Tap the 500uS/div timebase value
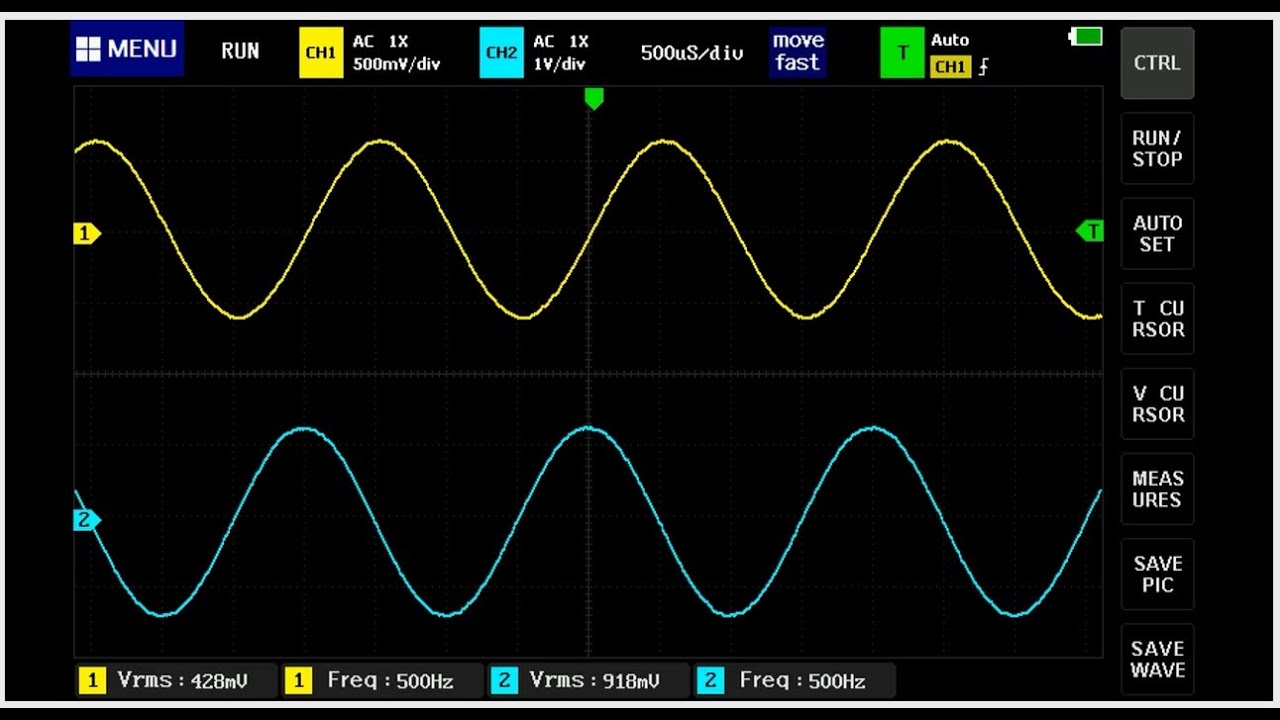The width and height of the screenshot is (1280, 720). (692, 53)
